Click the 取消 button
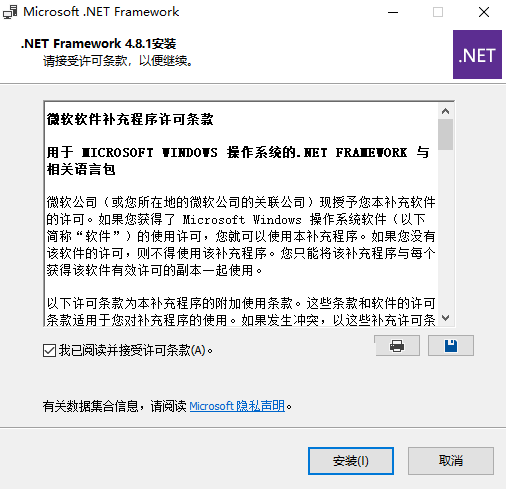The image size is (506, 489). coord(451,461)
